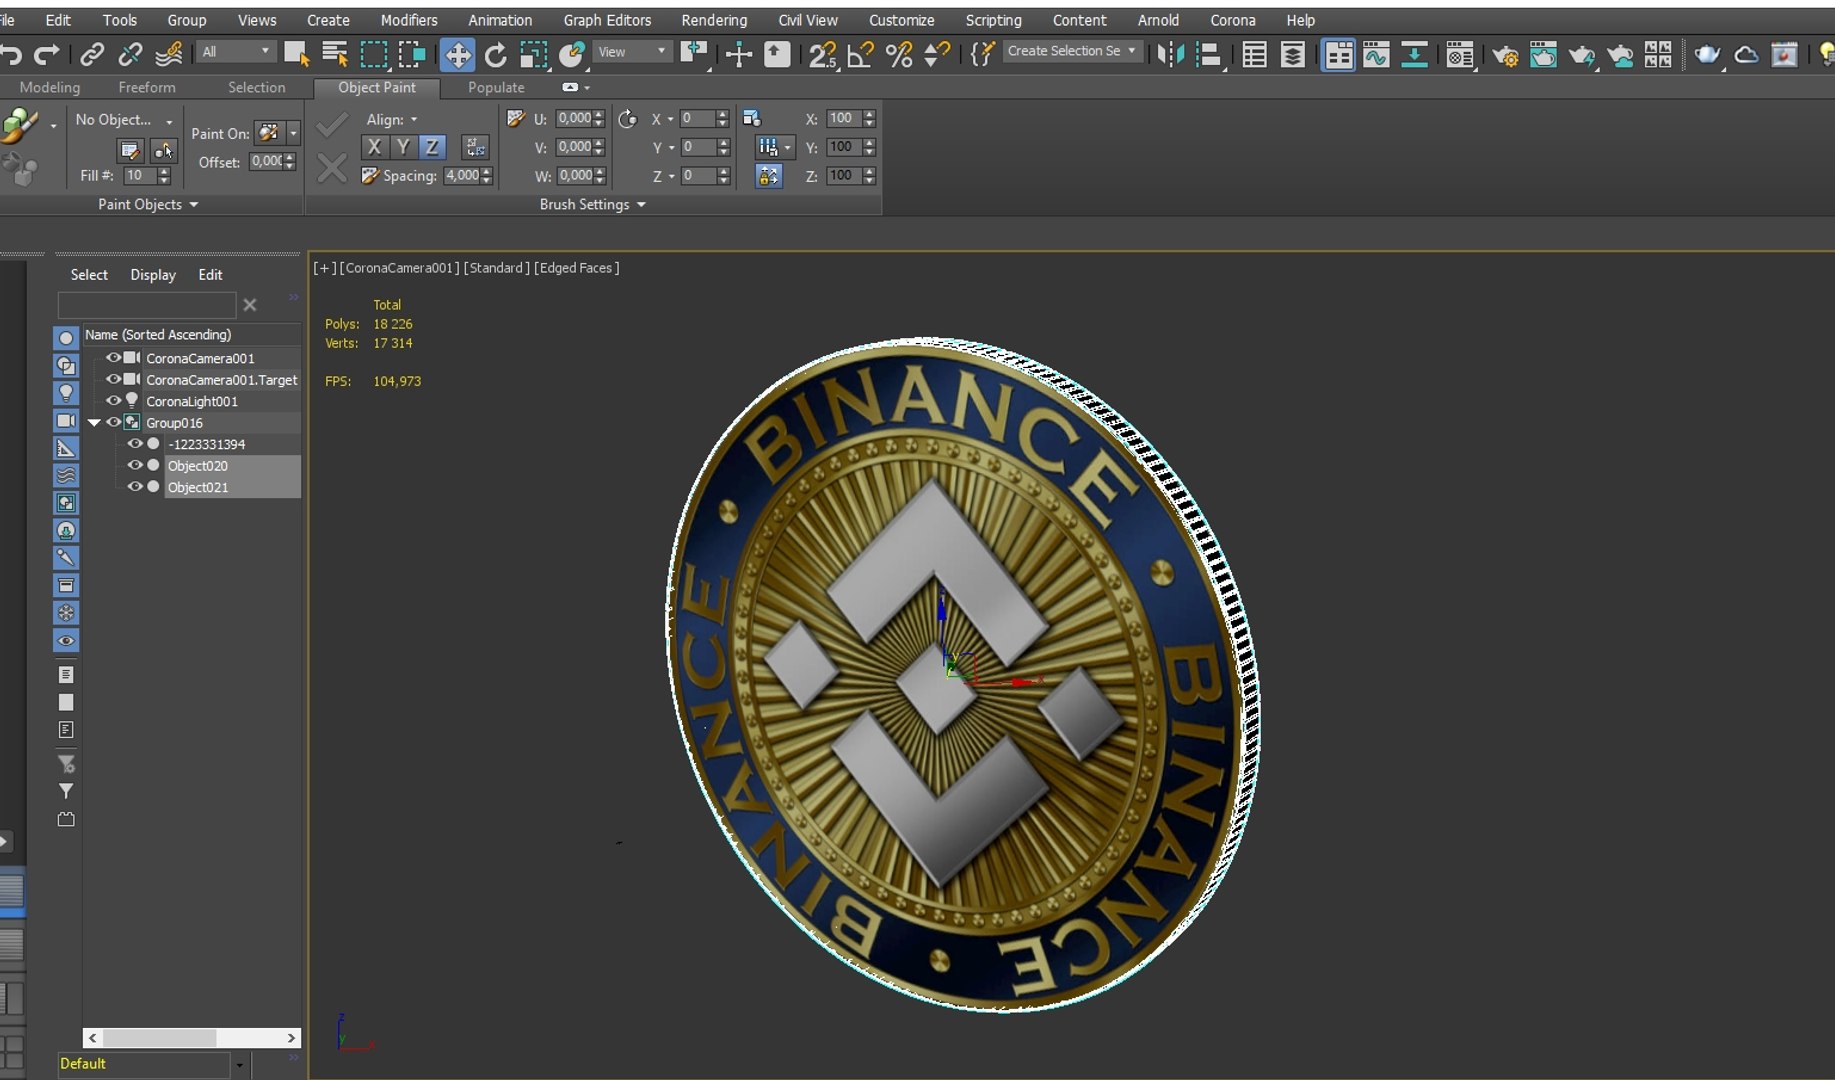Image resolution: width=1835 pixels, height=1080 pixels.
Task: Toggle the Angle Snap icon
Action: point(860,54)
